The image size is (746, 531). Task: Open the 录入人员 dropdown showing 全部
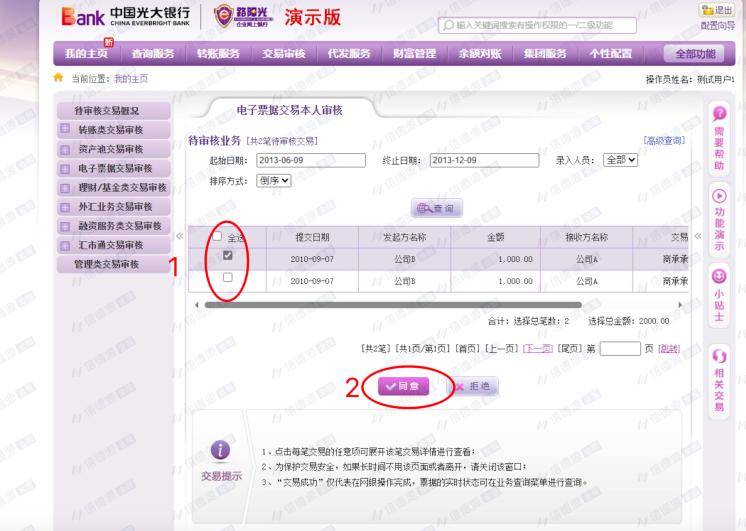coord(620,160)
